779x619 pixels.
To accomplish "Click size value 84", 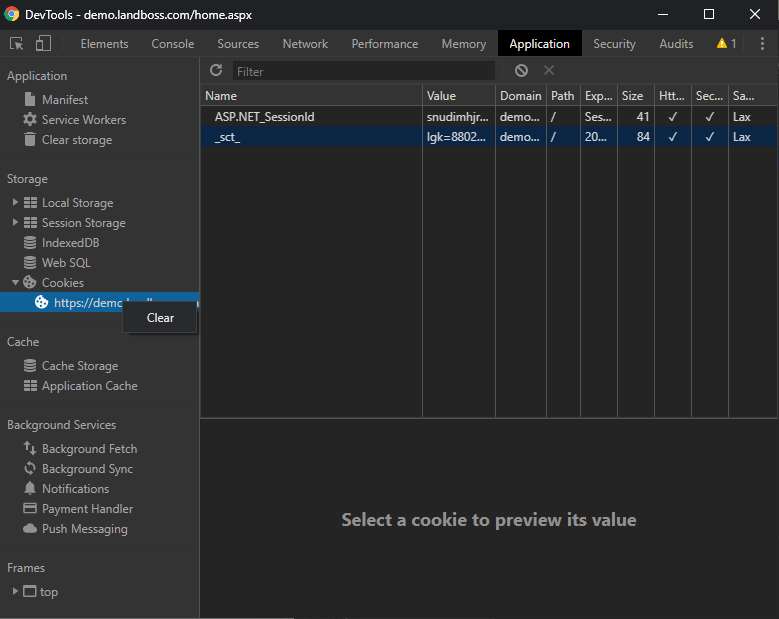I will click(643, 137).
